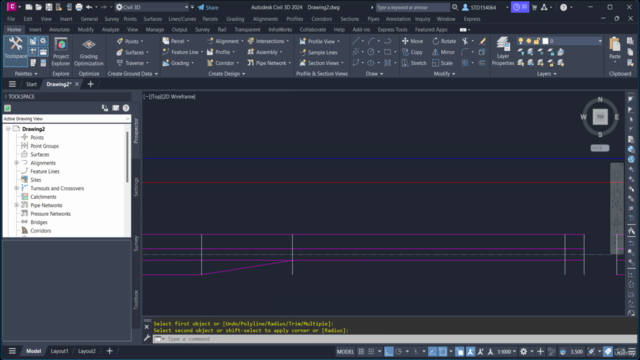
Task: Open Grading Optimization tool
Action: (89, 51)
